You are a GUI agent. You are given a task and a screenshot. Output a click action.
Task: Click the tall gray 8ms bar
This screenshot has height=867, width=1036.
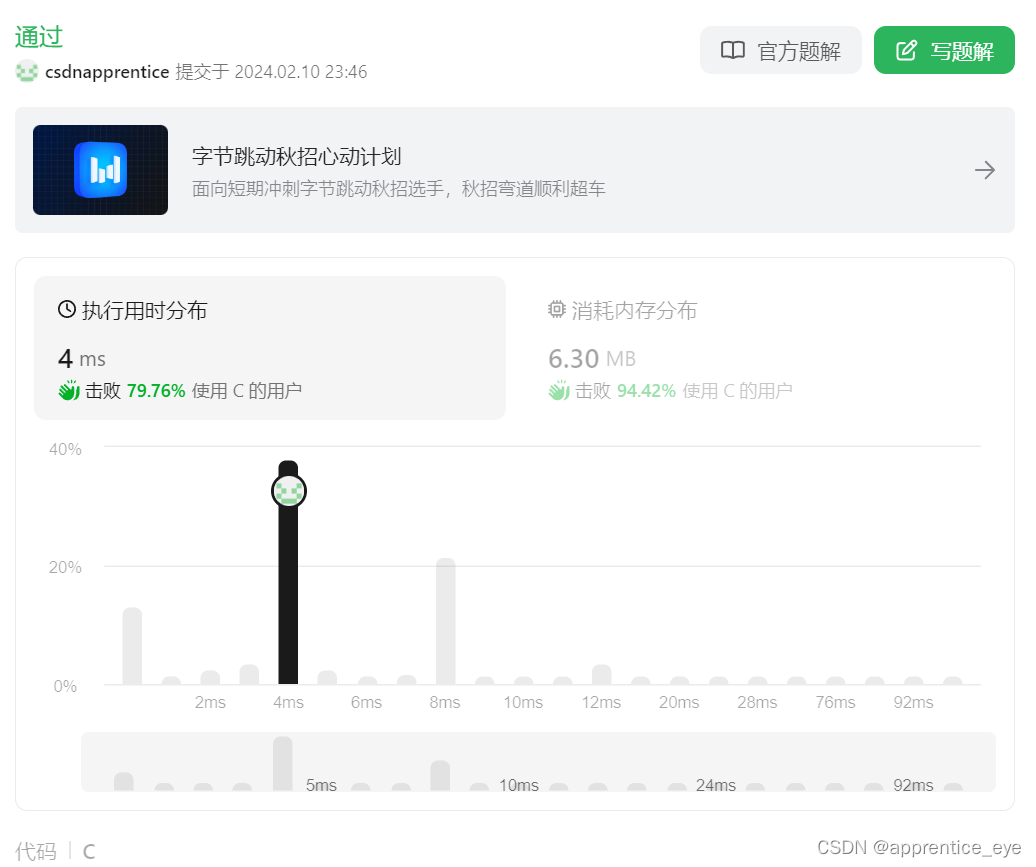(445, 621)
